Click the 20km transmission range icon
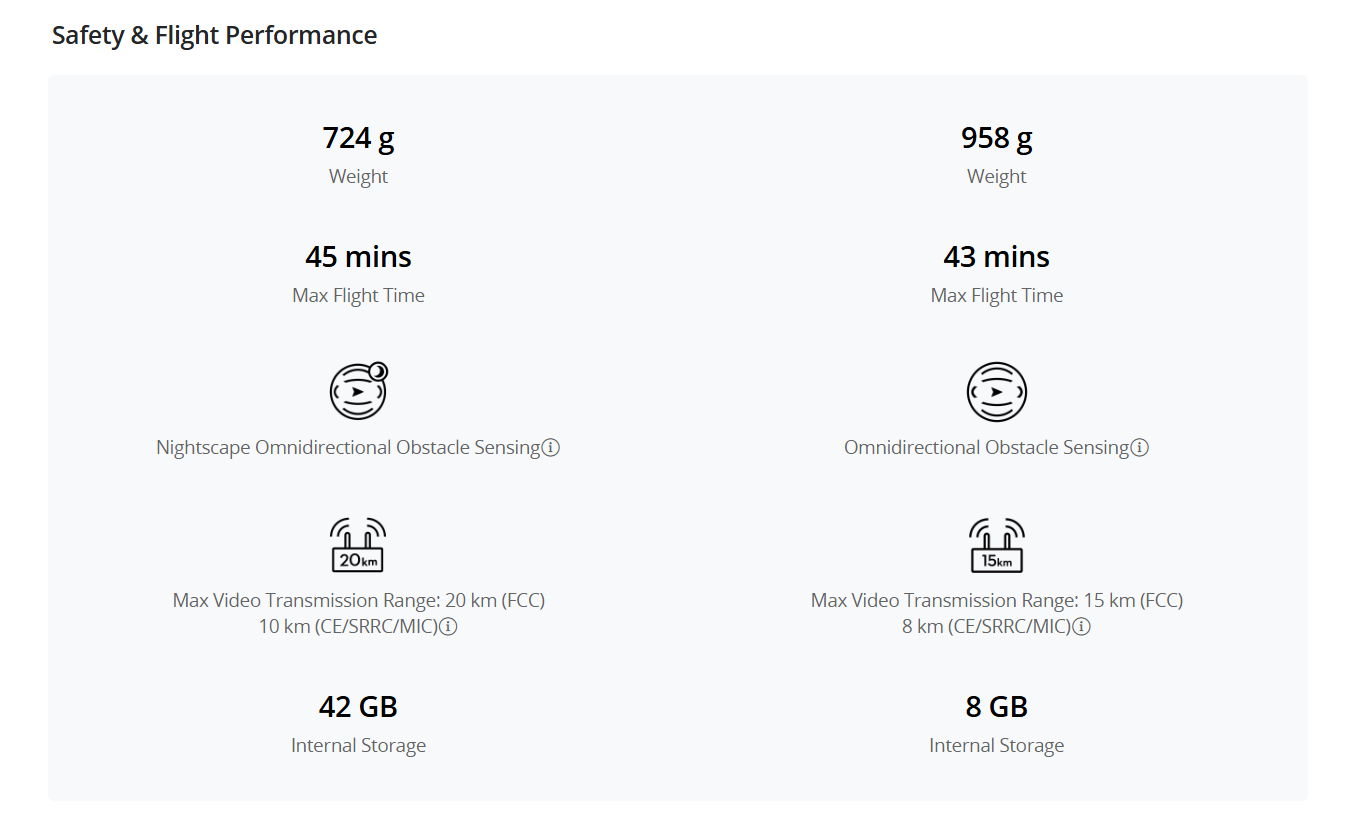 click(x=358, y=545)
